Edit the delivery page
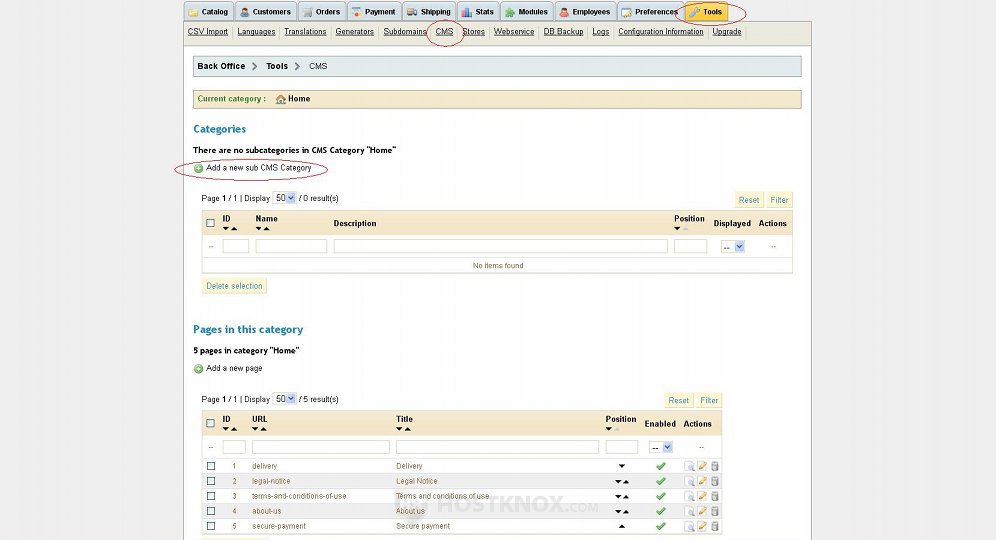Viewport: 996px width, 540px height. click(x=703, y=466)
